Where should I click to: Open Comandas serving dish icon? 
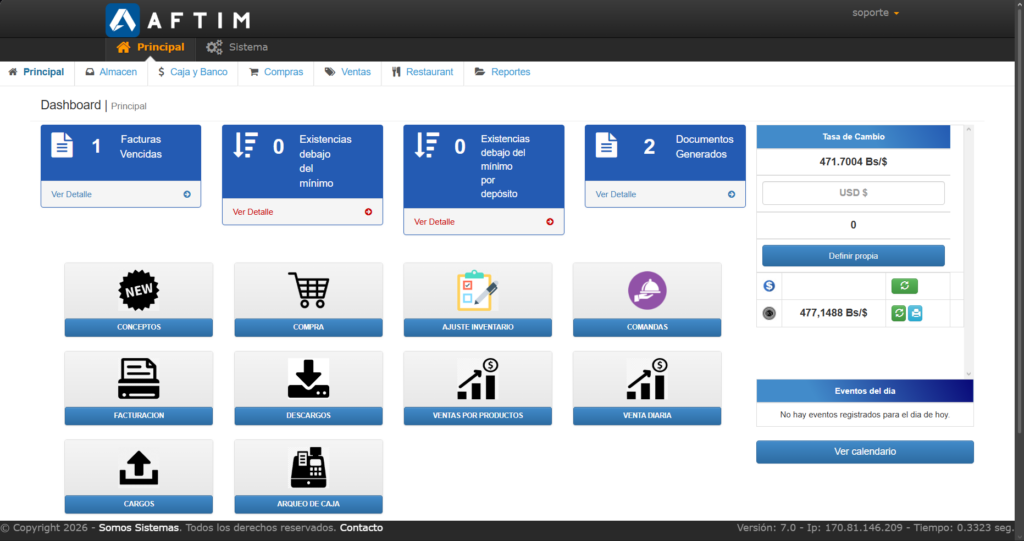646,291
